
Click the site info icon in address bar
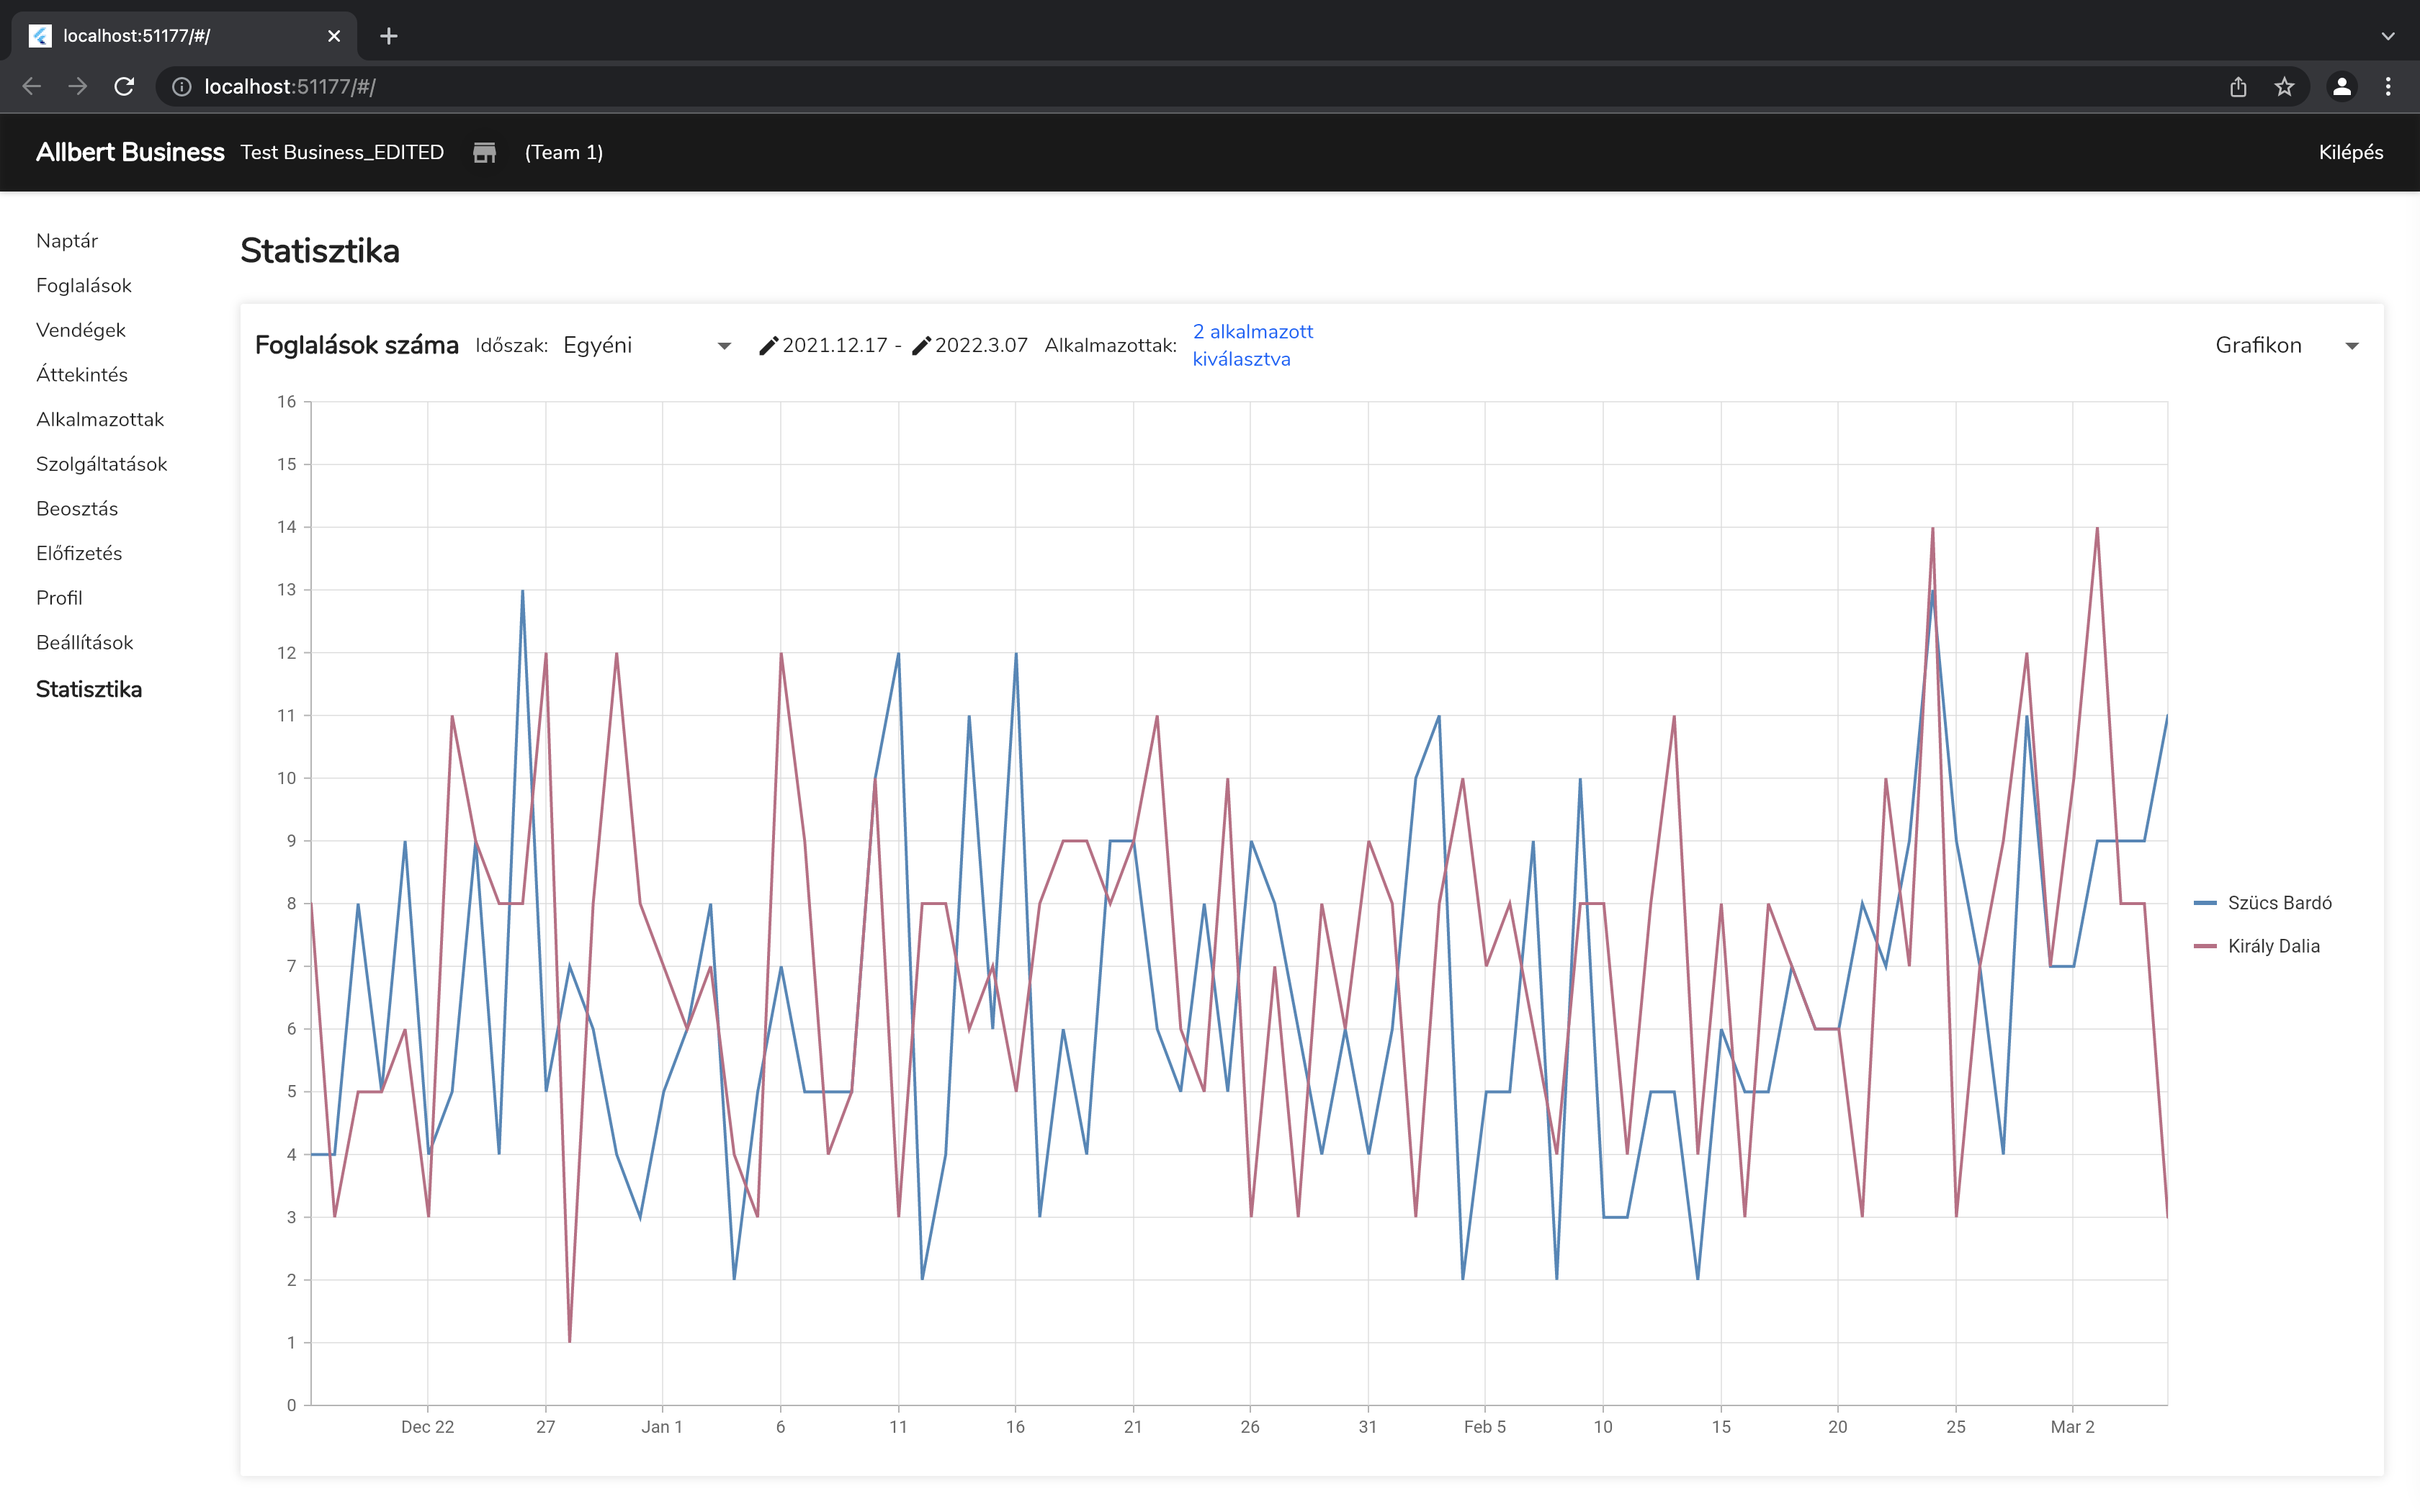(181, 87)
